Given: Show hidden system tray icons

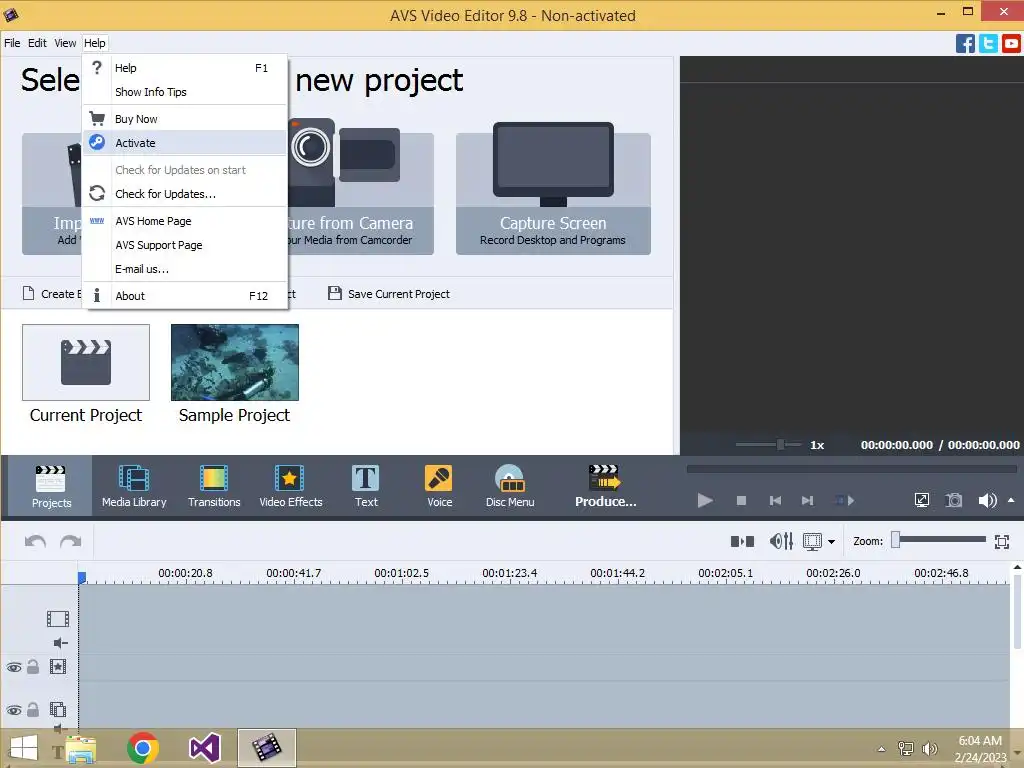Looking at the screenshot, I should click(x=881, y=749).
